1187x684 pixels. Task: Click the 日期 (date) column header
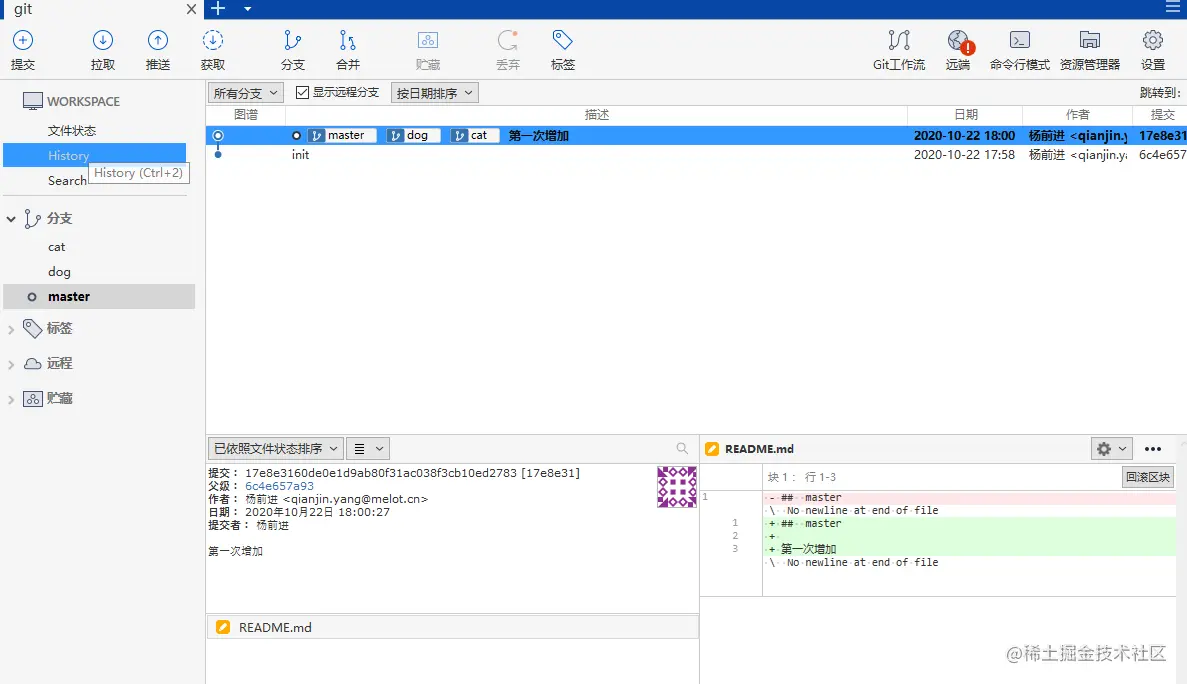coord(965,114)
